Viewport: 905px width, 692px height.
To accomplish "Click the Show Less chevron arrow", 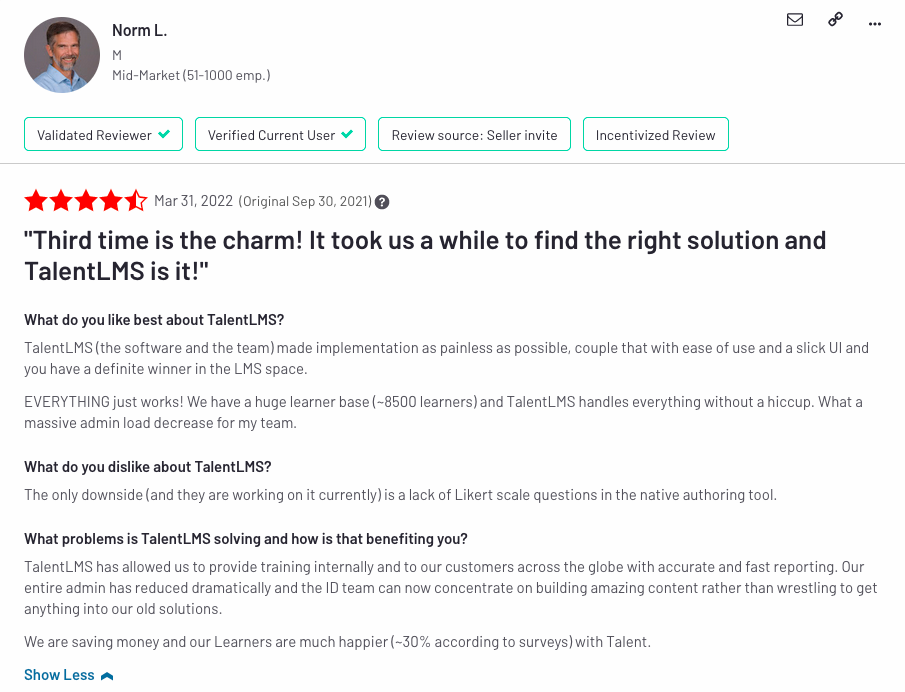I will coord(107,676).
